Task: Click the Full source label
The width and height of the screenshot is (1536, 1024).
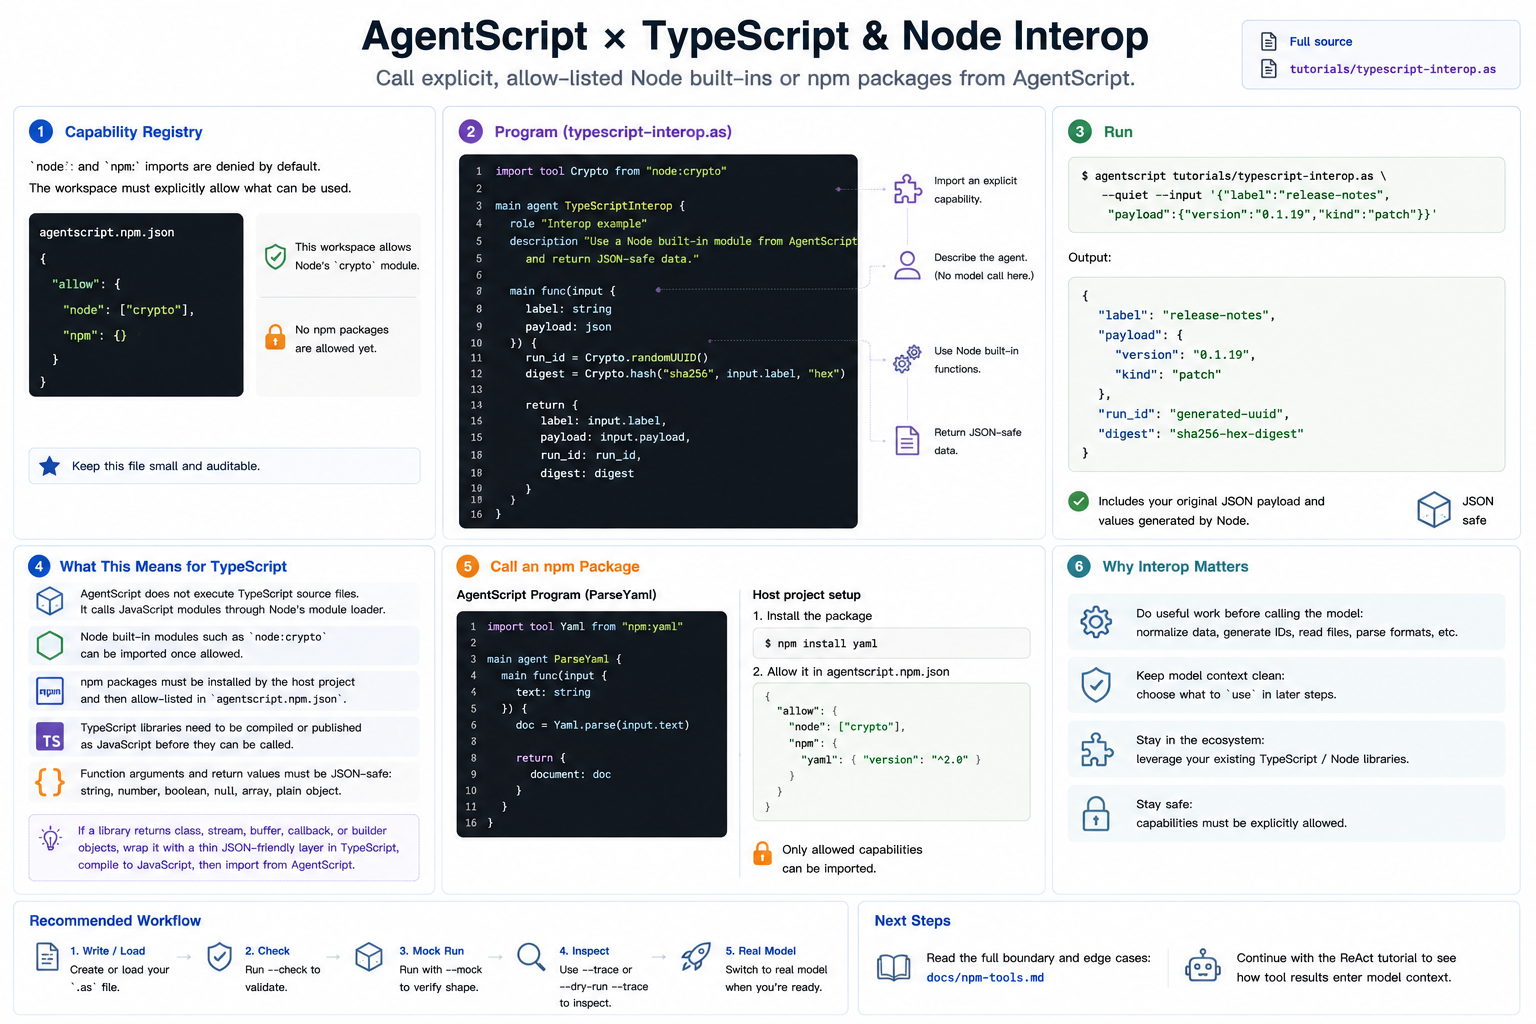Action: 1320,42
